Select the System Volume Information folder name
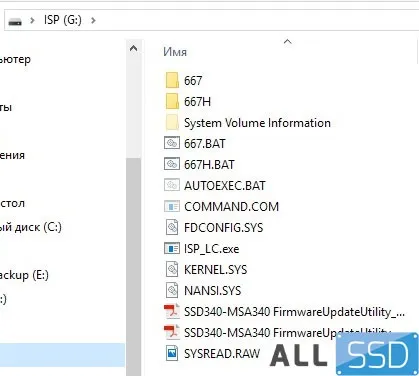This screenshot has height=376, width=419. point(257,123)
